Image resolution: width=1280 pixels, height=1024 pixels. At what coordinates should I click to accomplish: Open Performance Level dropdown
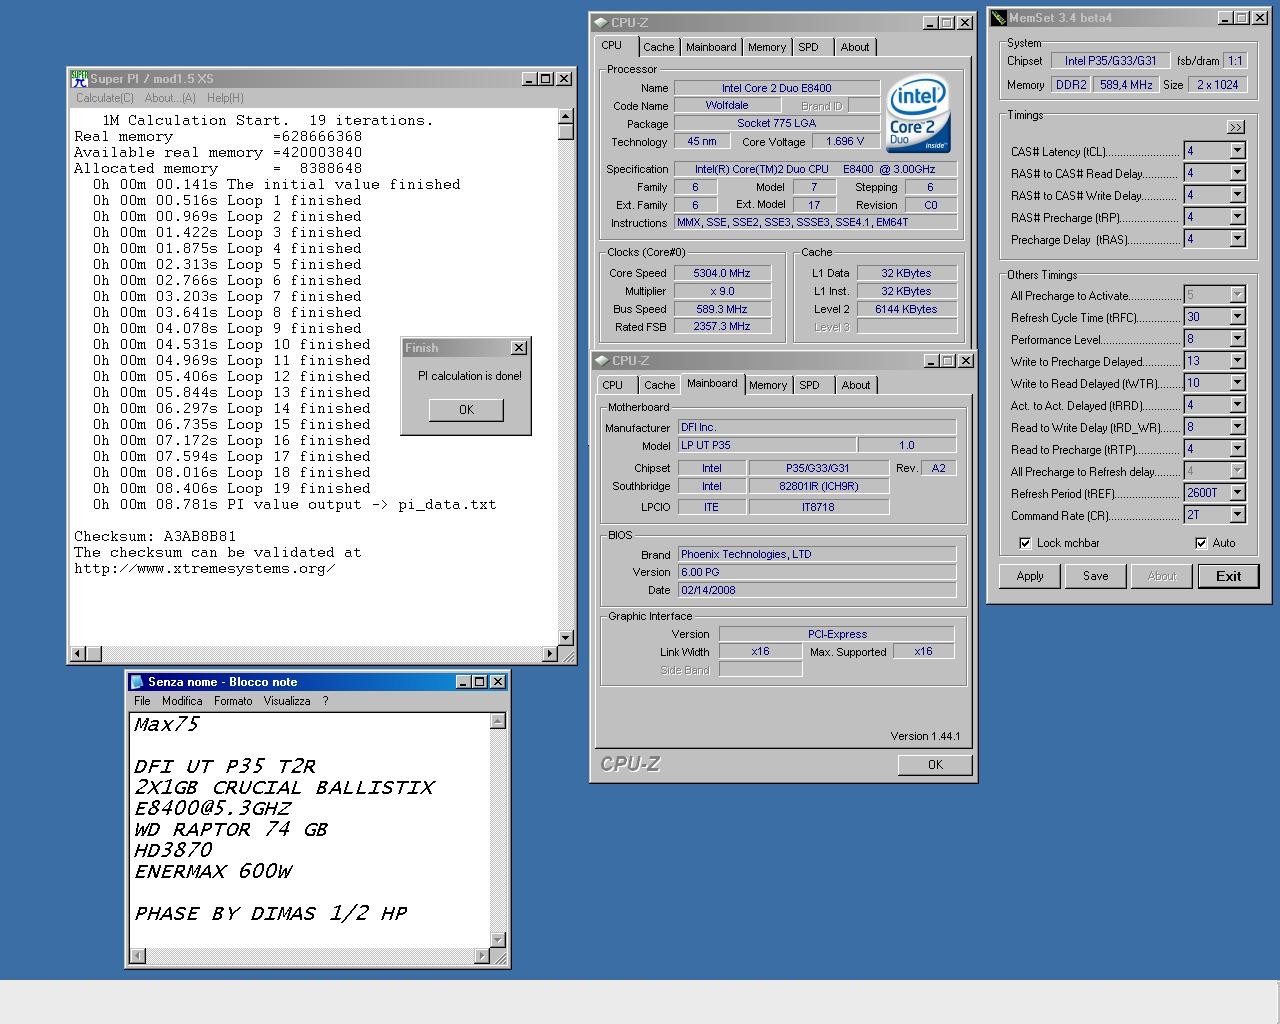(1237, 339)
